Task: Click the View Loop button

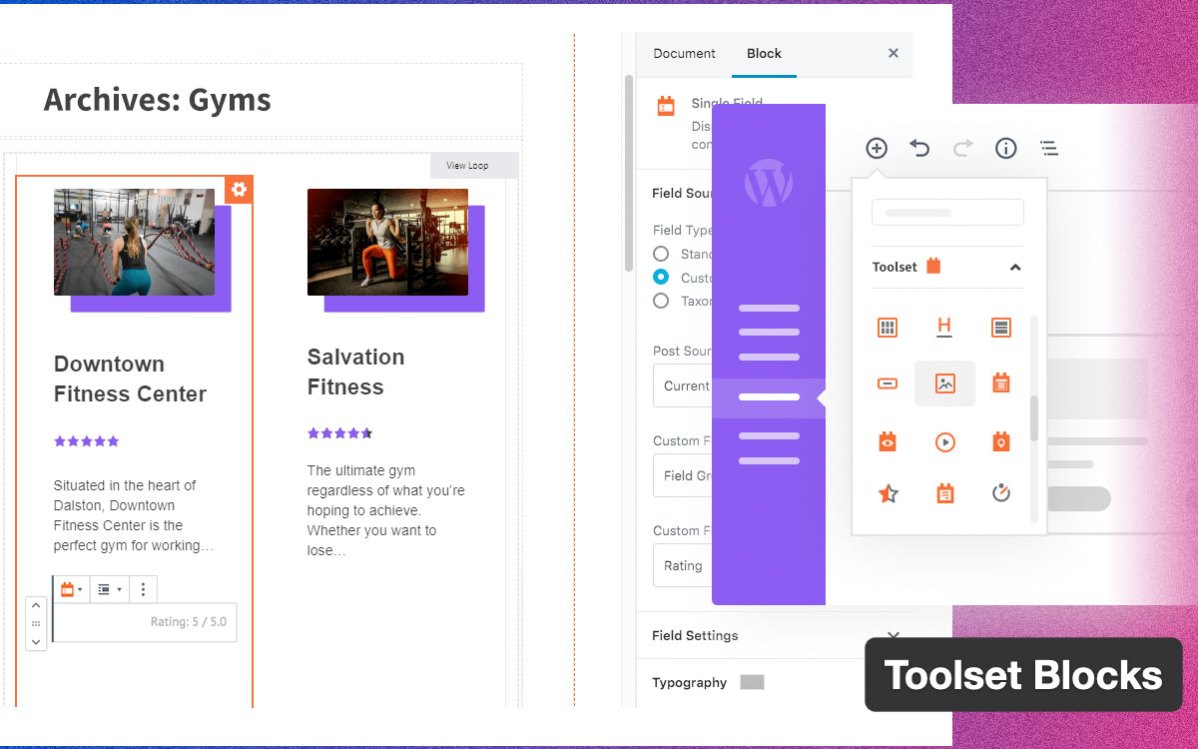Action: tap(474, 165)
